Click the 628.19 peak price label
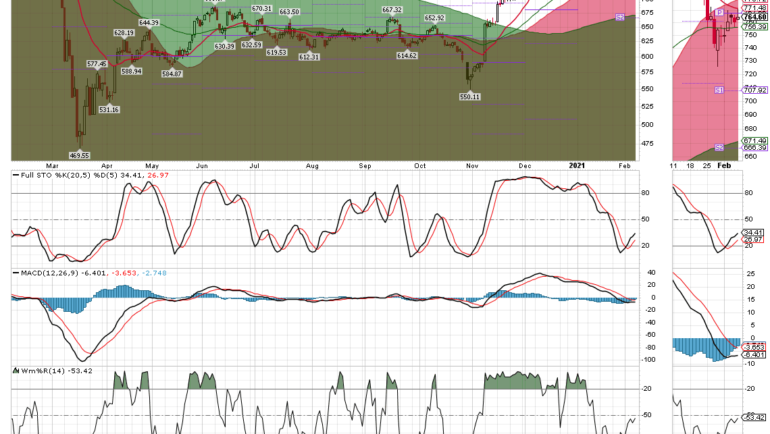Viewport: 770px width, 434px height. (x=124, y=33)
